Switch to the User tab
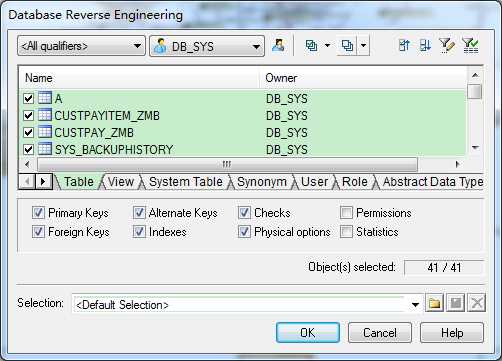Viewport: 502px width, 361px height. coord(314,182)
